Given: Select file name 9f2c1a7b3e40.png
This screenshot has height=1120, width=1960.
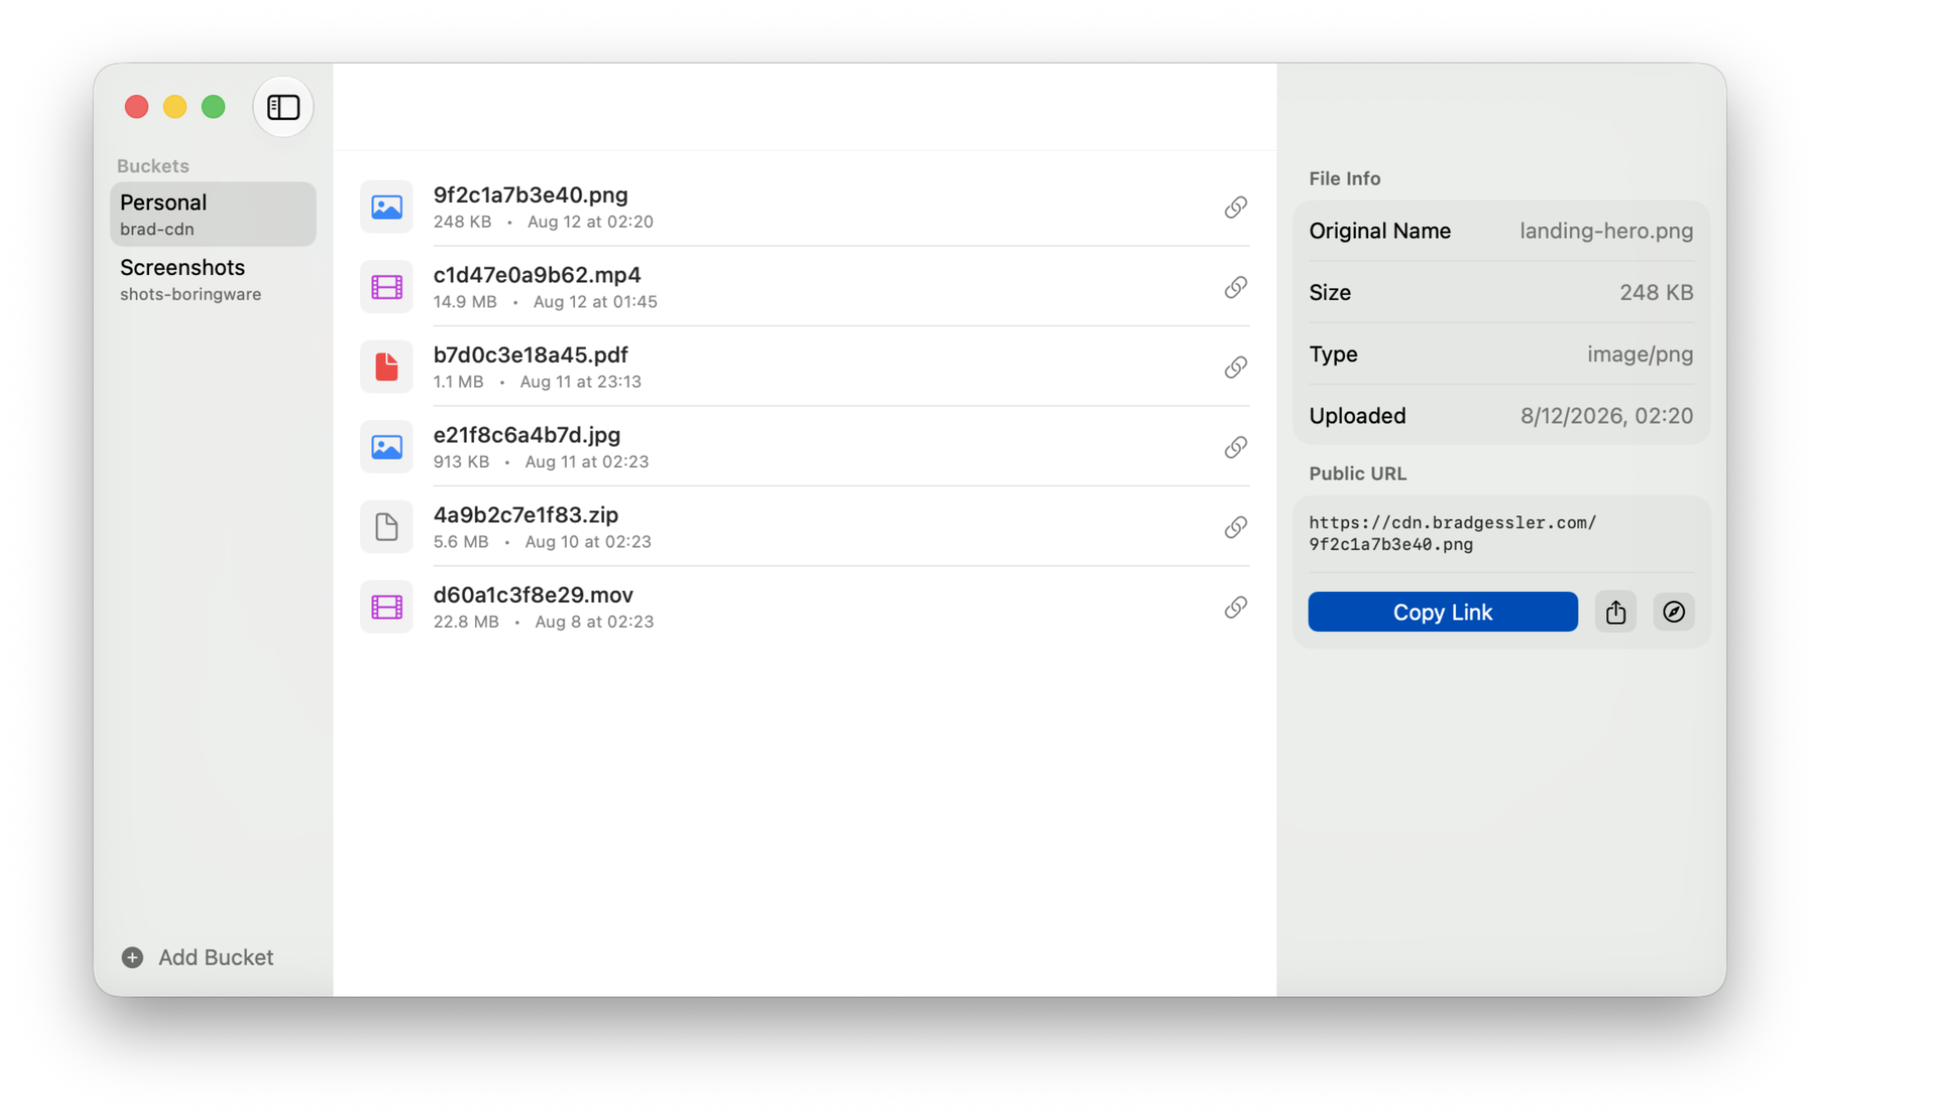Looking at the screenshot, I should (x=530, y=195).
